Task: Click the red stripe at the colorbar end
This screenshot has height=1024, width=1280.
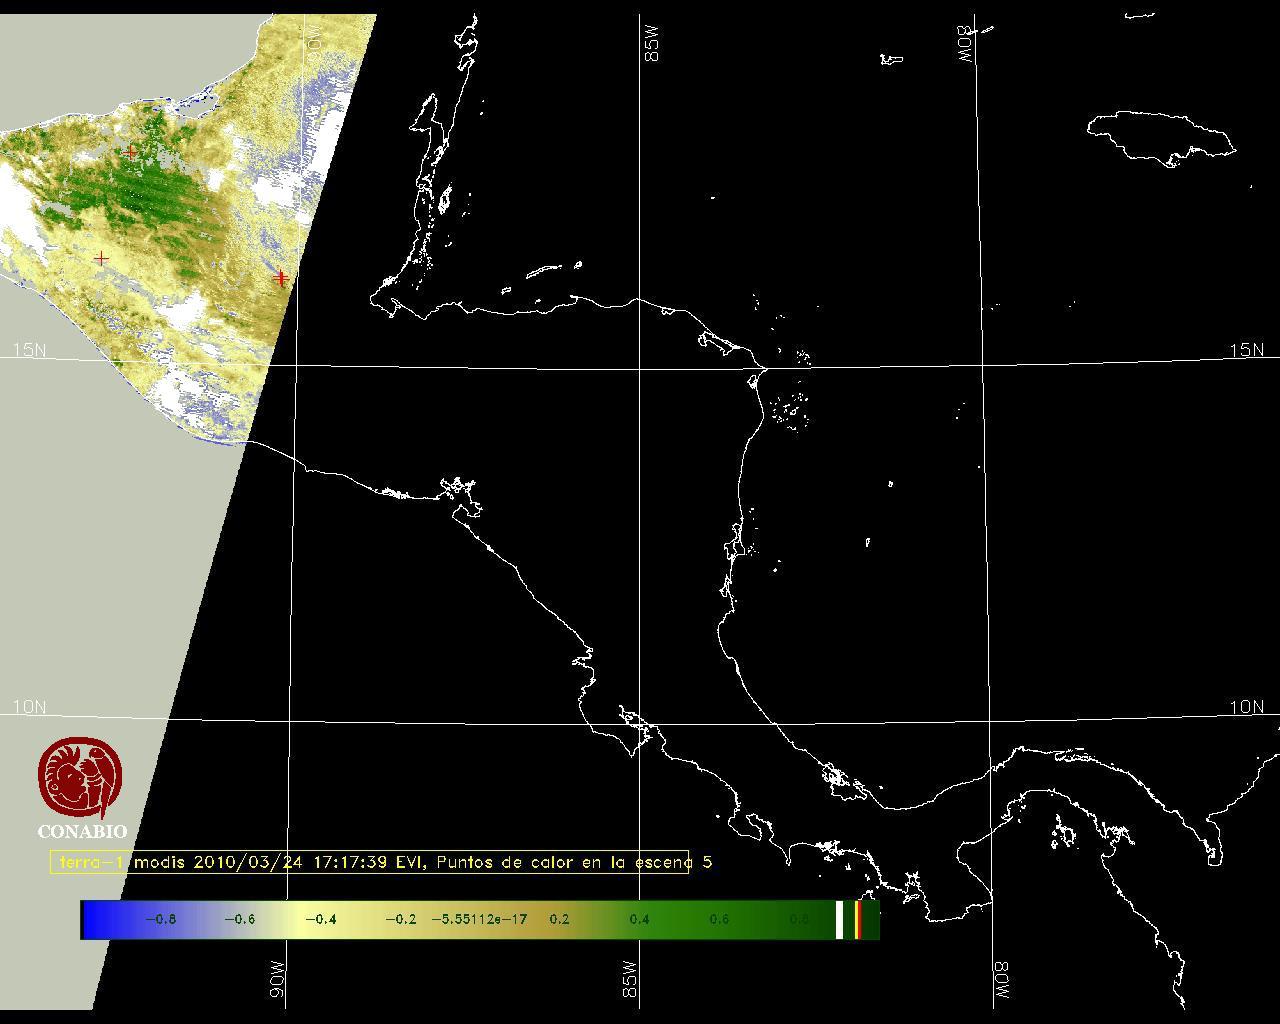Action: [x=858, y=920]
